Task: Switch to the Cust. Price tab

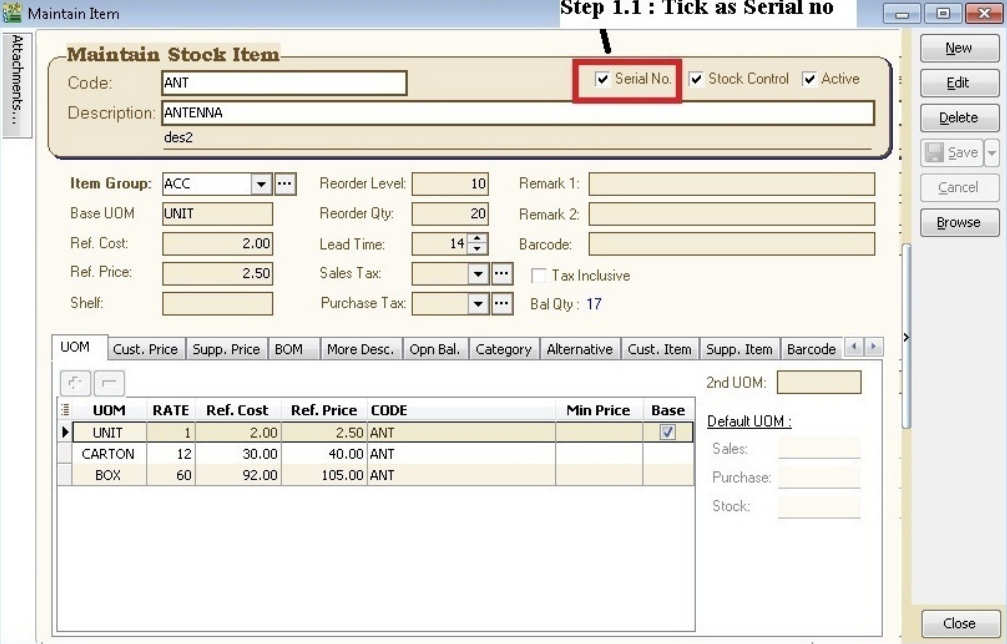Action: point(145,349)
